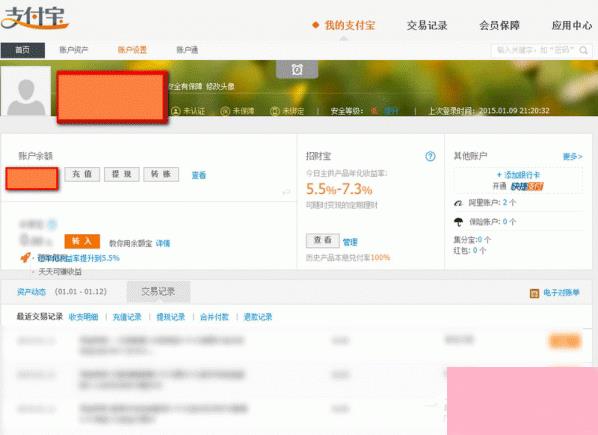
Task: Open 会员保障 in top navigation
Action: 499,26
